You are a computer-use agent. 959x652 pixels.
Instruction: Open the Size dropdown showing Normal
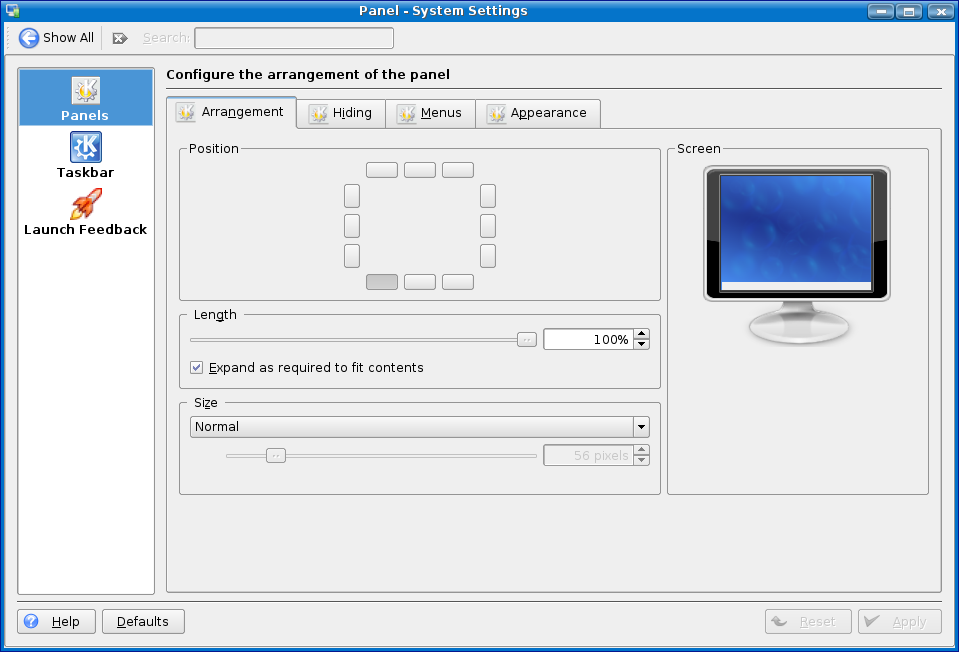[420, 427]
